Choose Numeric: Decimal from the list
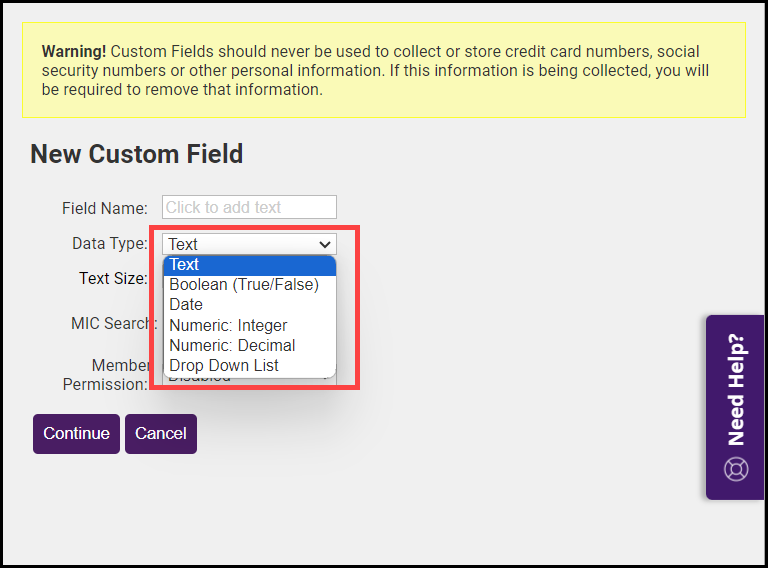The image size is (768, 568). (232, 345)
